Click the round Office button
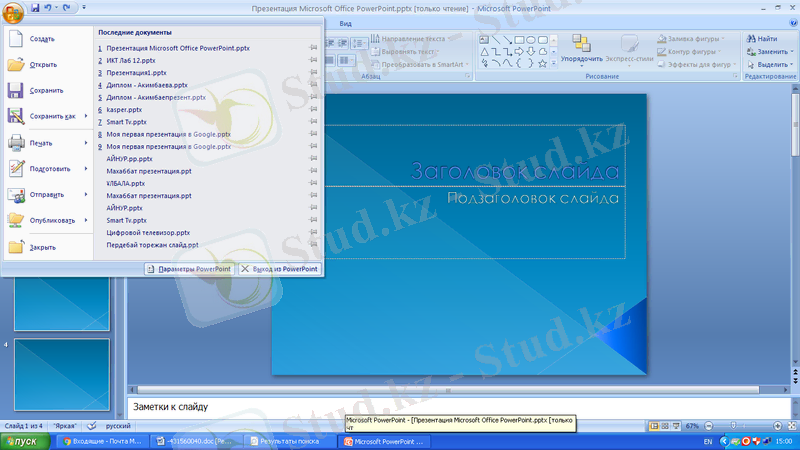 tap(13, 12)
